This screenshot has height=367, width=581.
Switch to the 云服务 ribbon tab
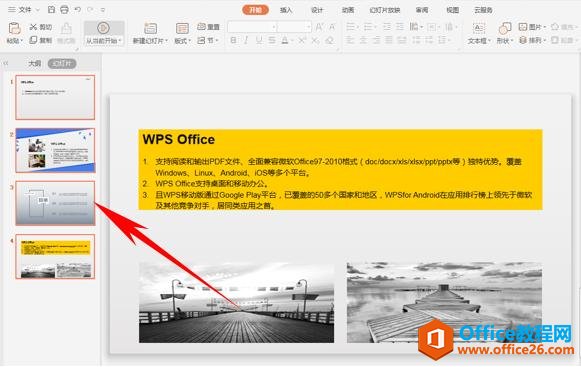[483, 10]
